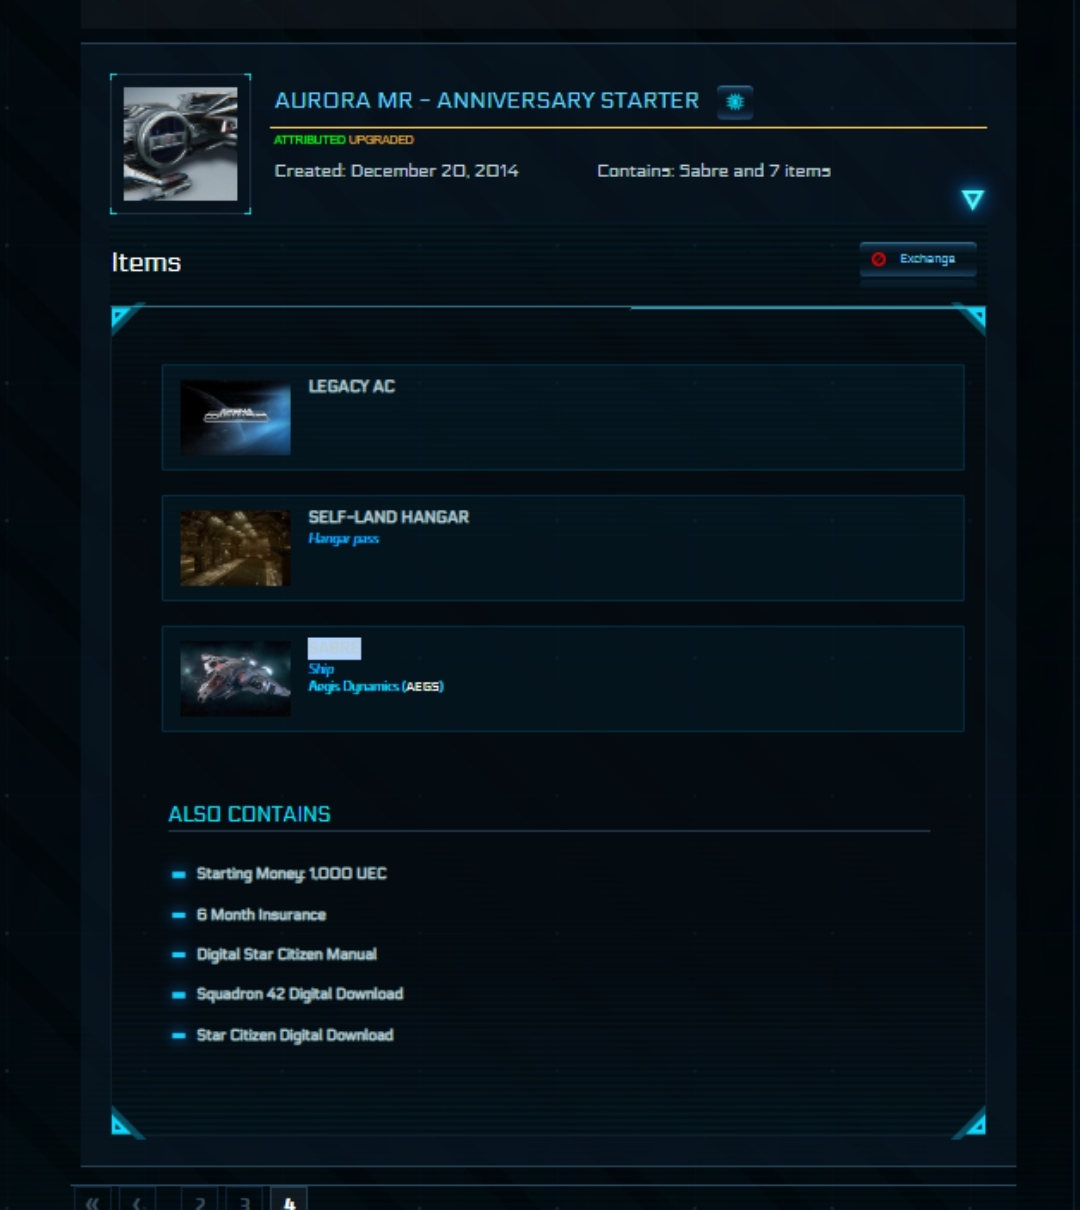Go to previous page with single chevron
This screenshot has height=1210, width=1080.
tap(137, 1199)
